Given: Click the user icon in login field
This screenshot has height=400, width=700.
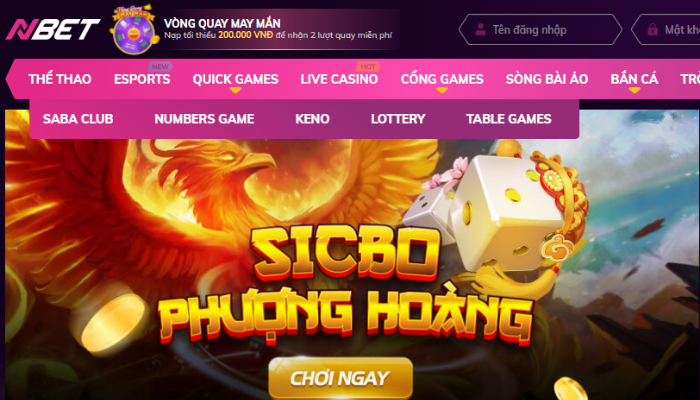Looking at the screenshot, I should [x=480, y=29].
